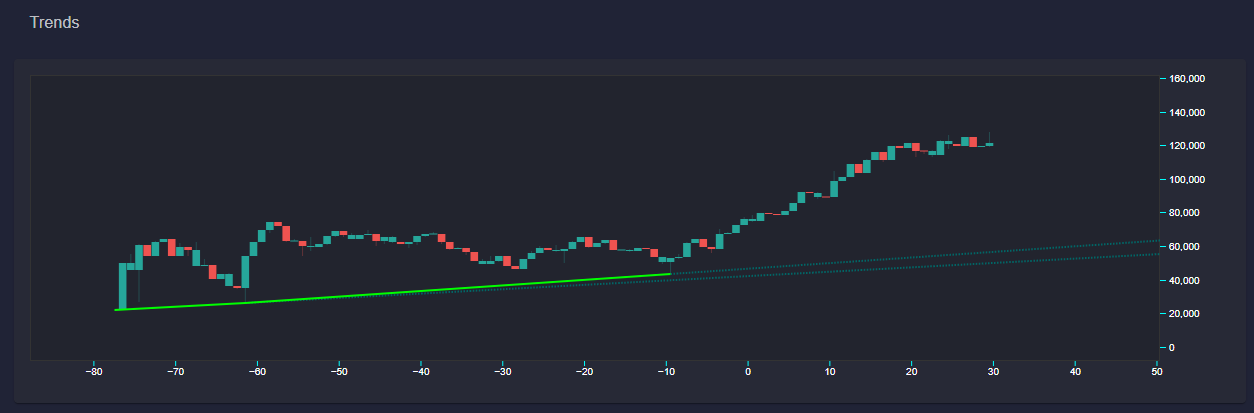The image size is (1254, 413).
Task: Click the 50 x-axis label
Action: [1157, 371]
